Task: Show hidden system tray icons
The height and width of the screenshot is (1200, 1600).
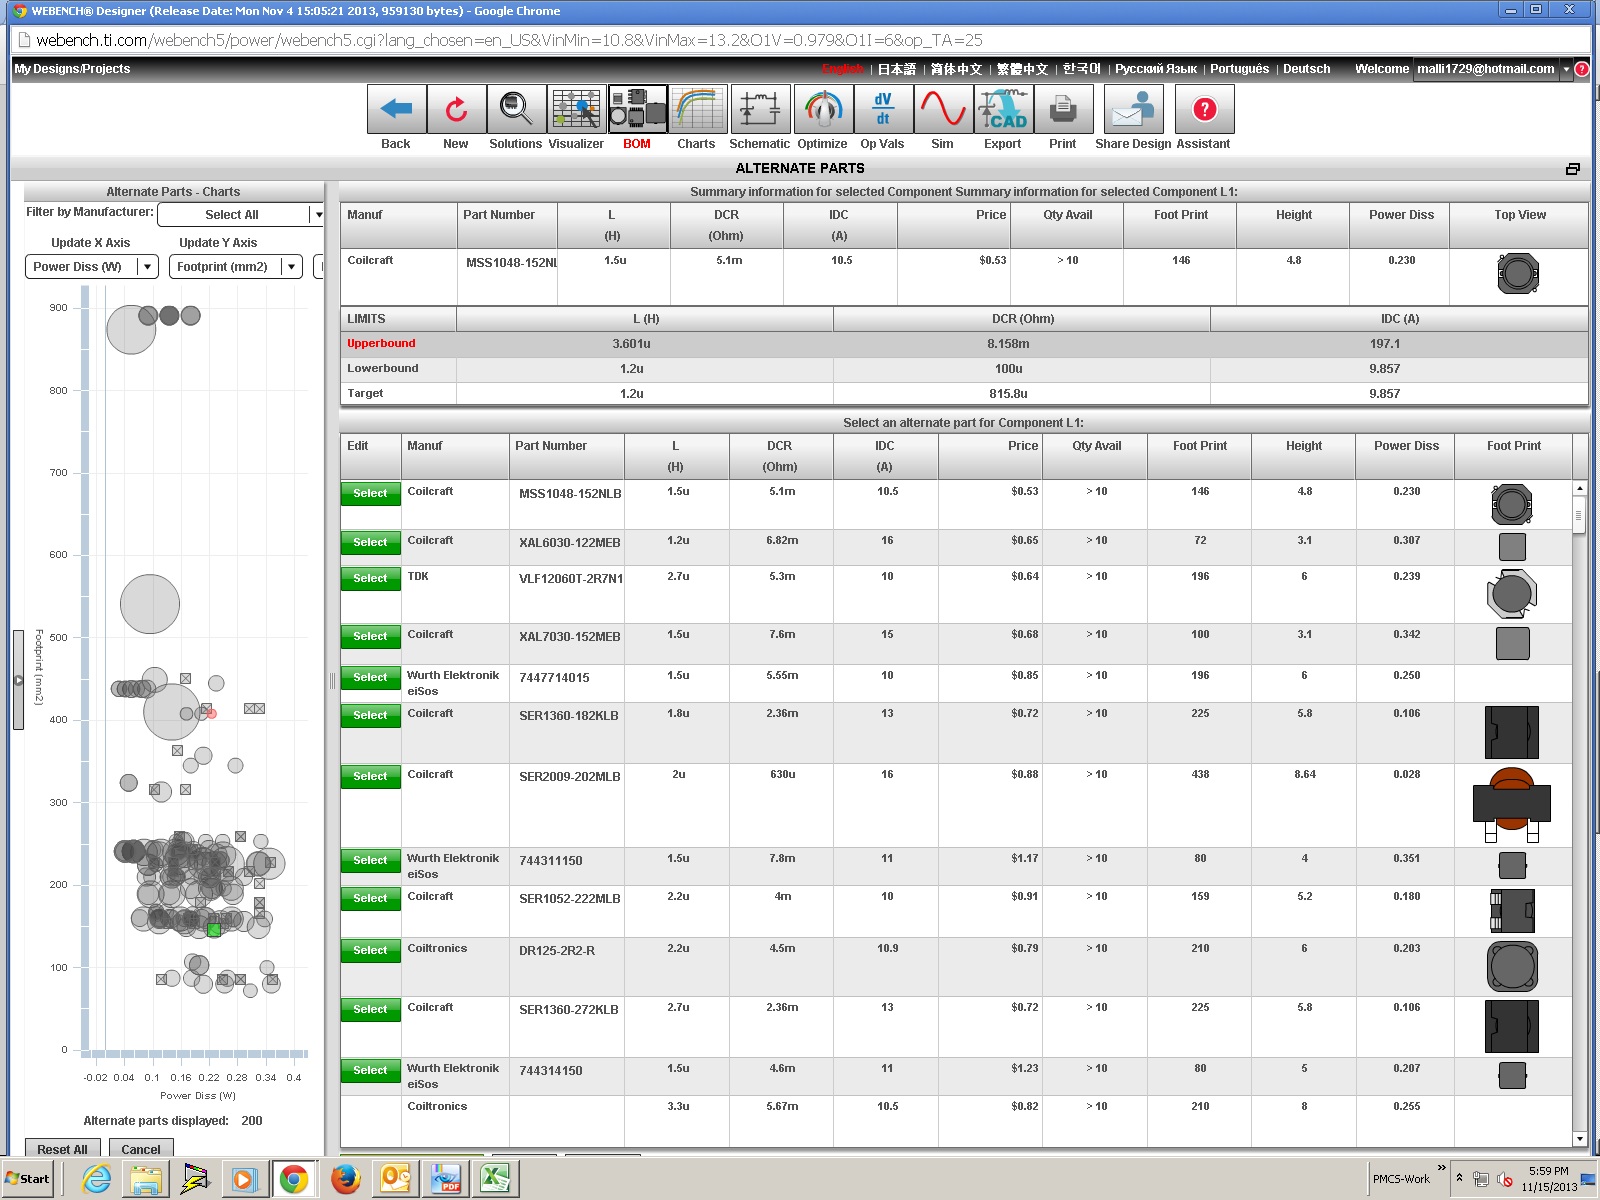Action: pyautogui.click(x=1459, y=1178)
